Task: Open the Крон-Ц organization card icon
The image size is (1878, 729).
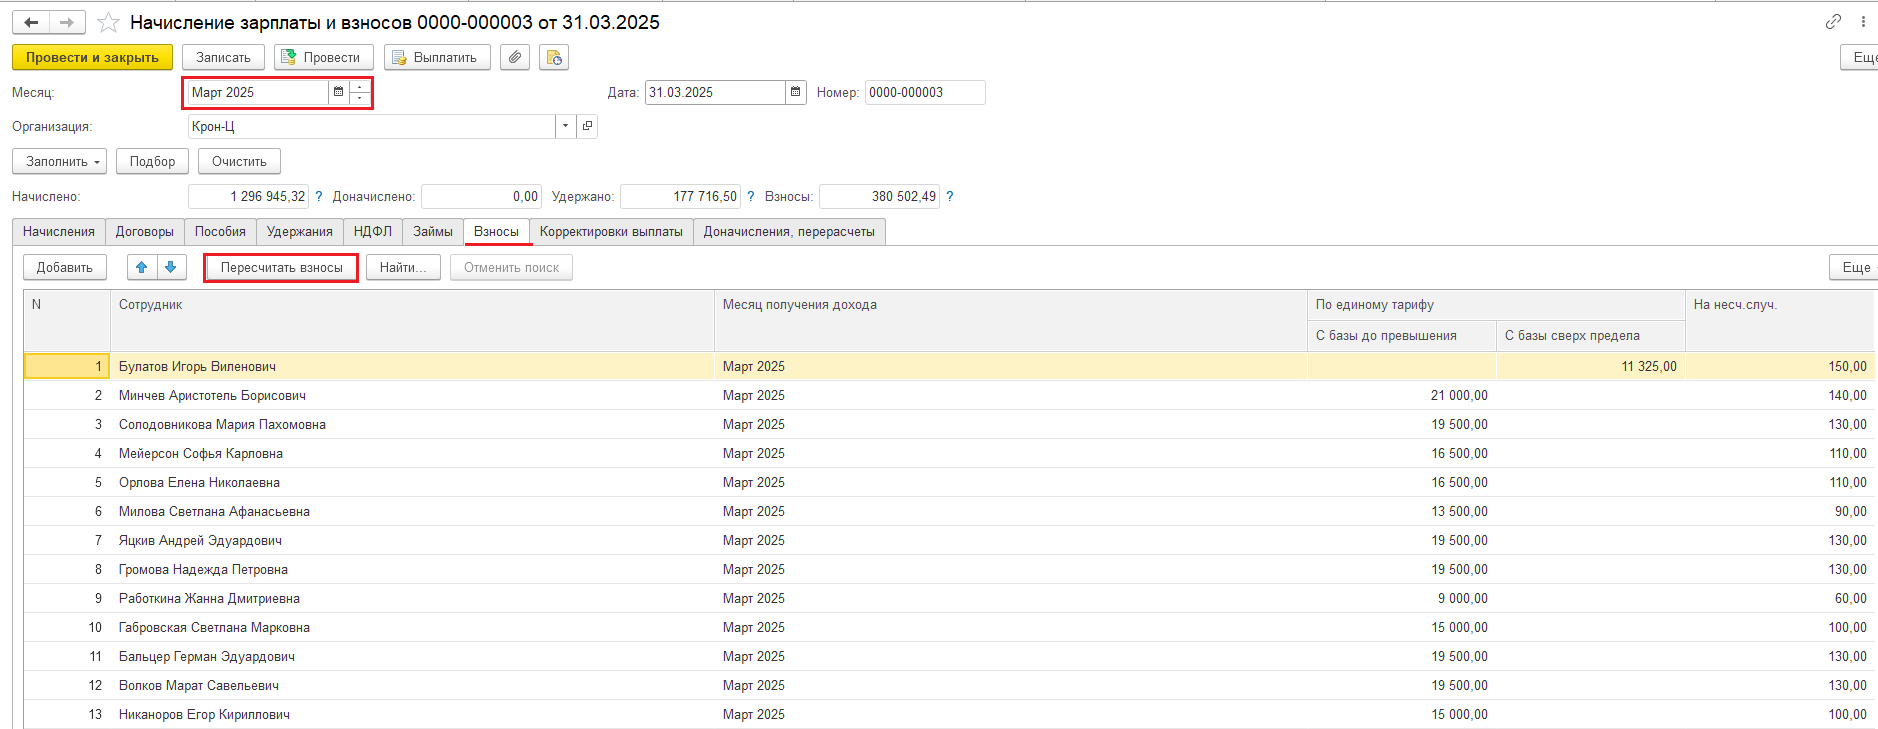Action: click(587, 126)
